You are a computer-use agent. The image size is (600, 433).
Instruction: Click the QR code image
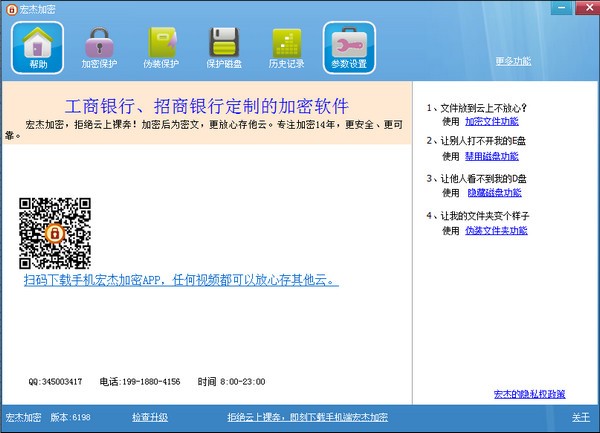point(55,233)
